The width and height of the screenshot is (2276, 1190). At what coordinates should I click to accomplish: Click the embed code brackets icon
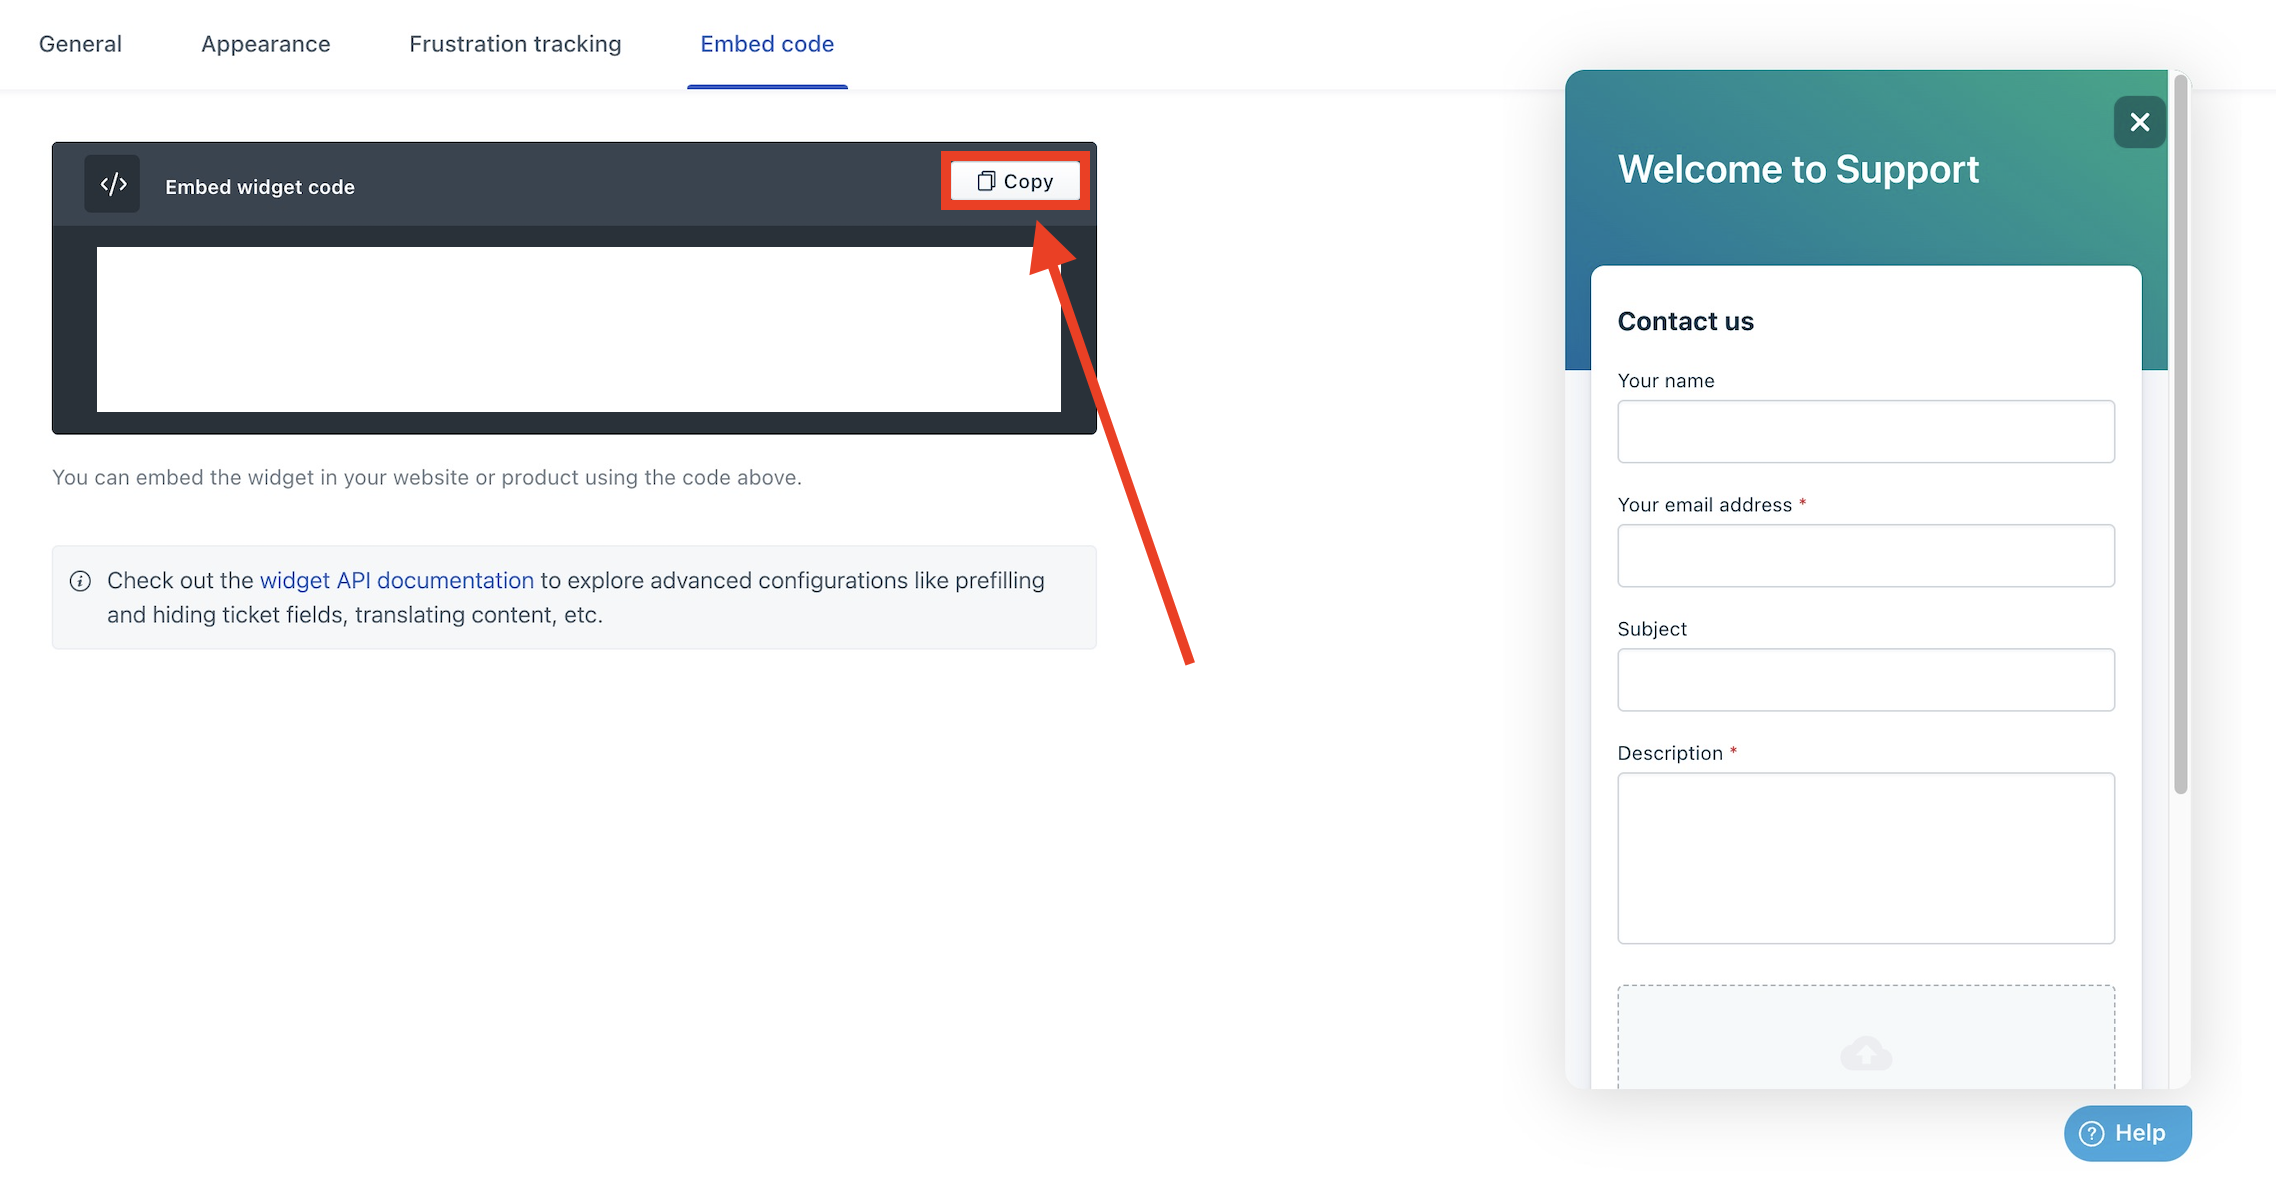pos(112,184)
